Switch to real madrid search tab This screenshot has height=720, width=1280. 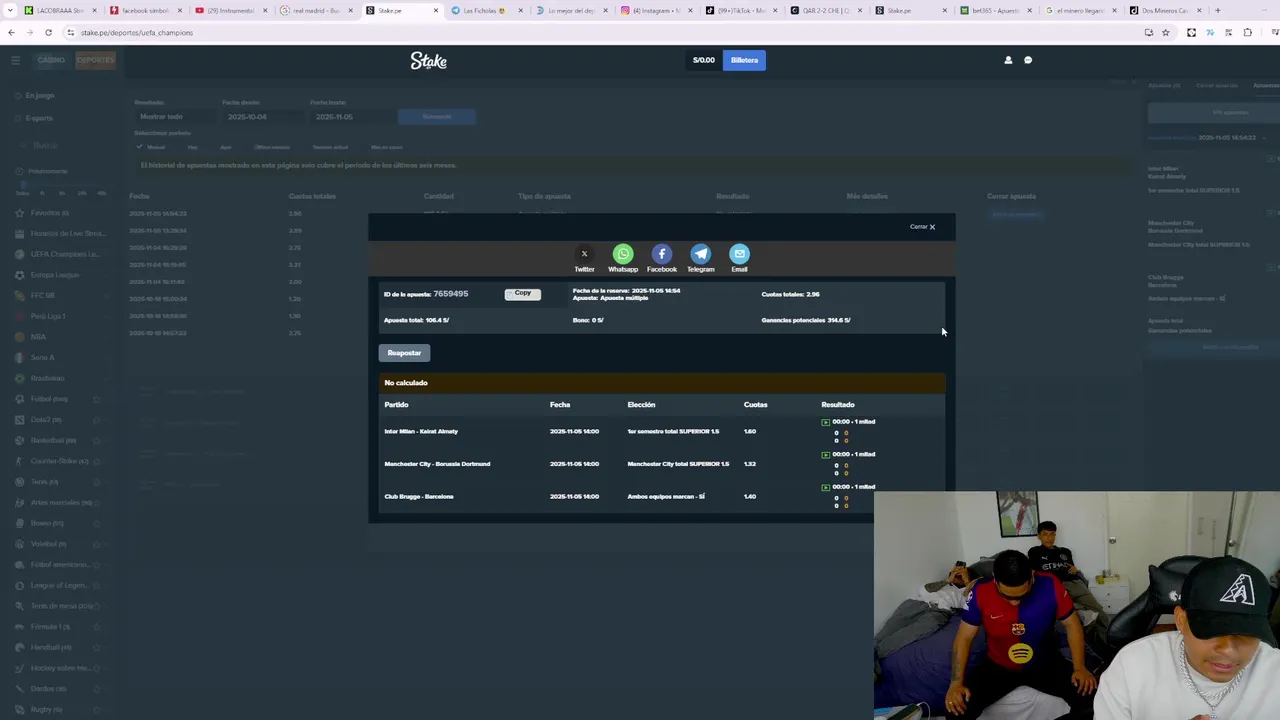tap(315, 10)
